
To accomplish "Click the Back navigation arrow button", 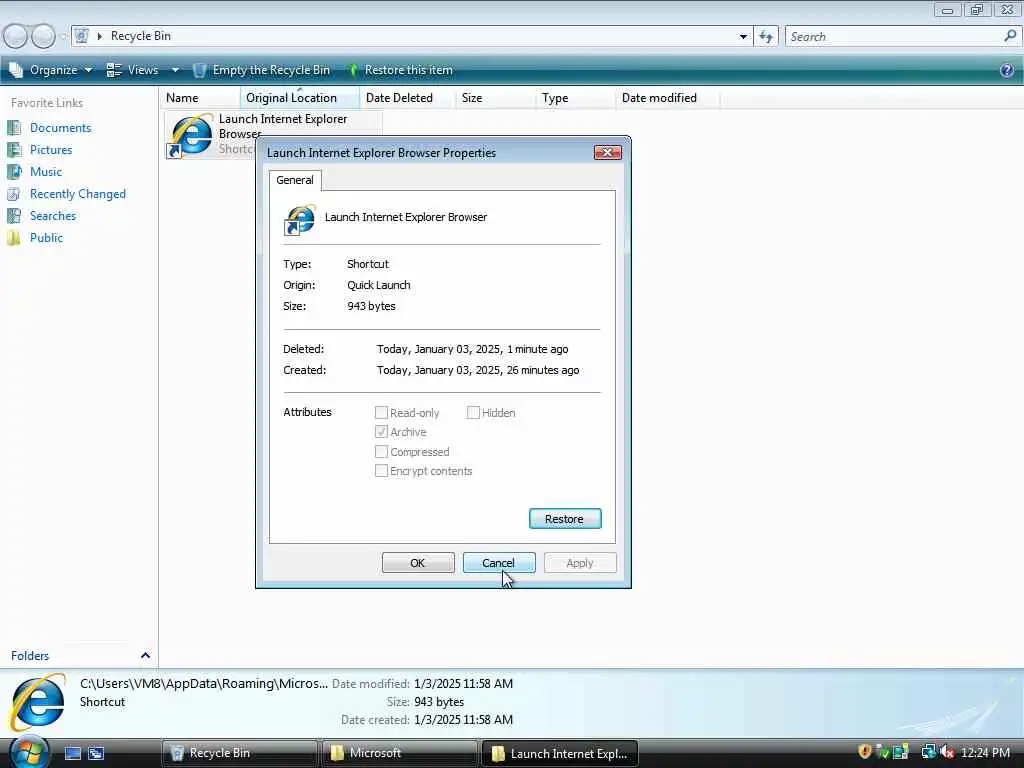I will 16,36.
